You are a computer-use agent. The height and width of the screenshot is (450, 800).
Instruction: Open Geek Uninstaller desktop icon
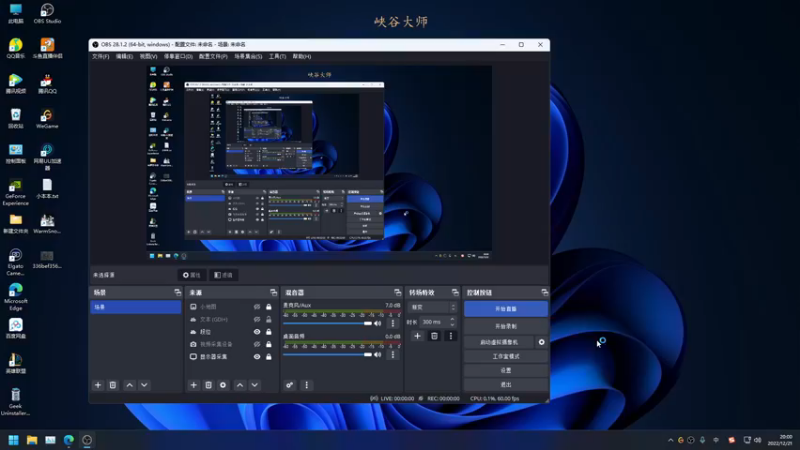coord(15,402)
